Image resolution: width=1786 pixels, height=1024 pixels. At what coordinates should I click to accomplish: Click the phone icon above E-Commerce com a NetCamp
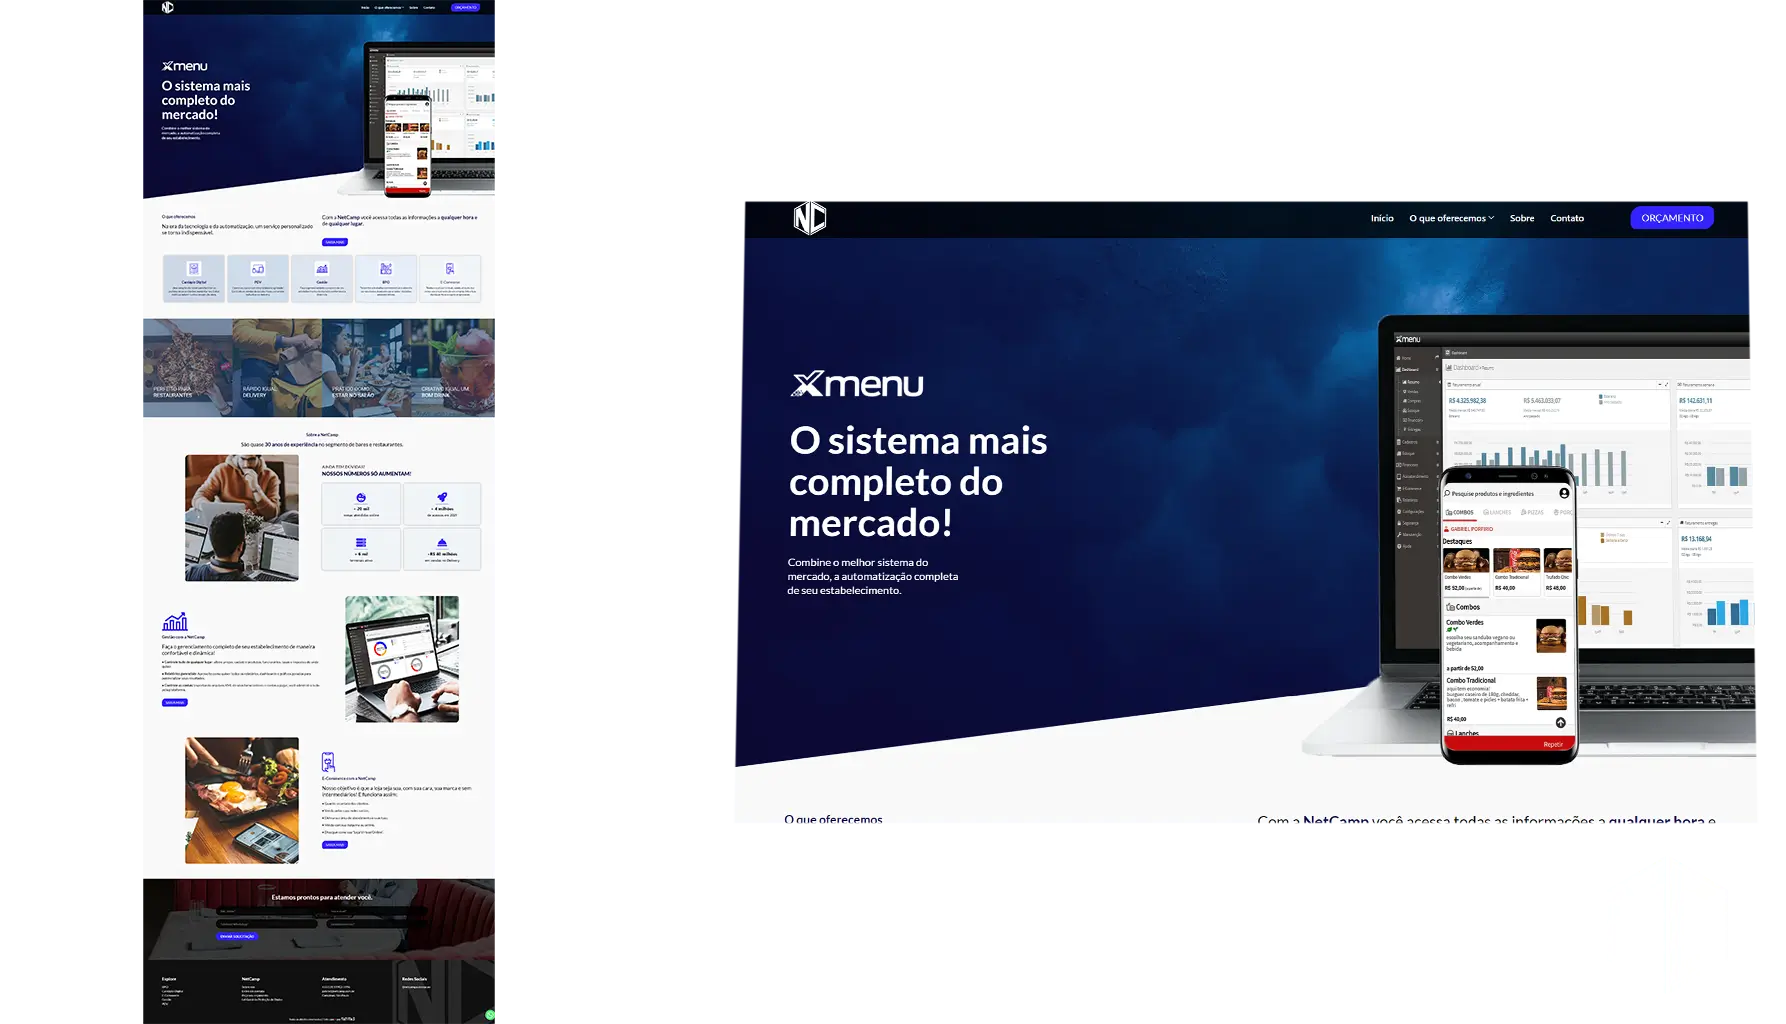click(328, 762)
